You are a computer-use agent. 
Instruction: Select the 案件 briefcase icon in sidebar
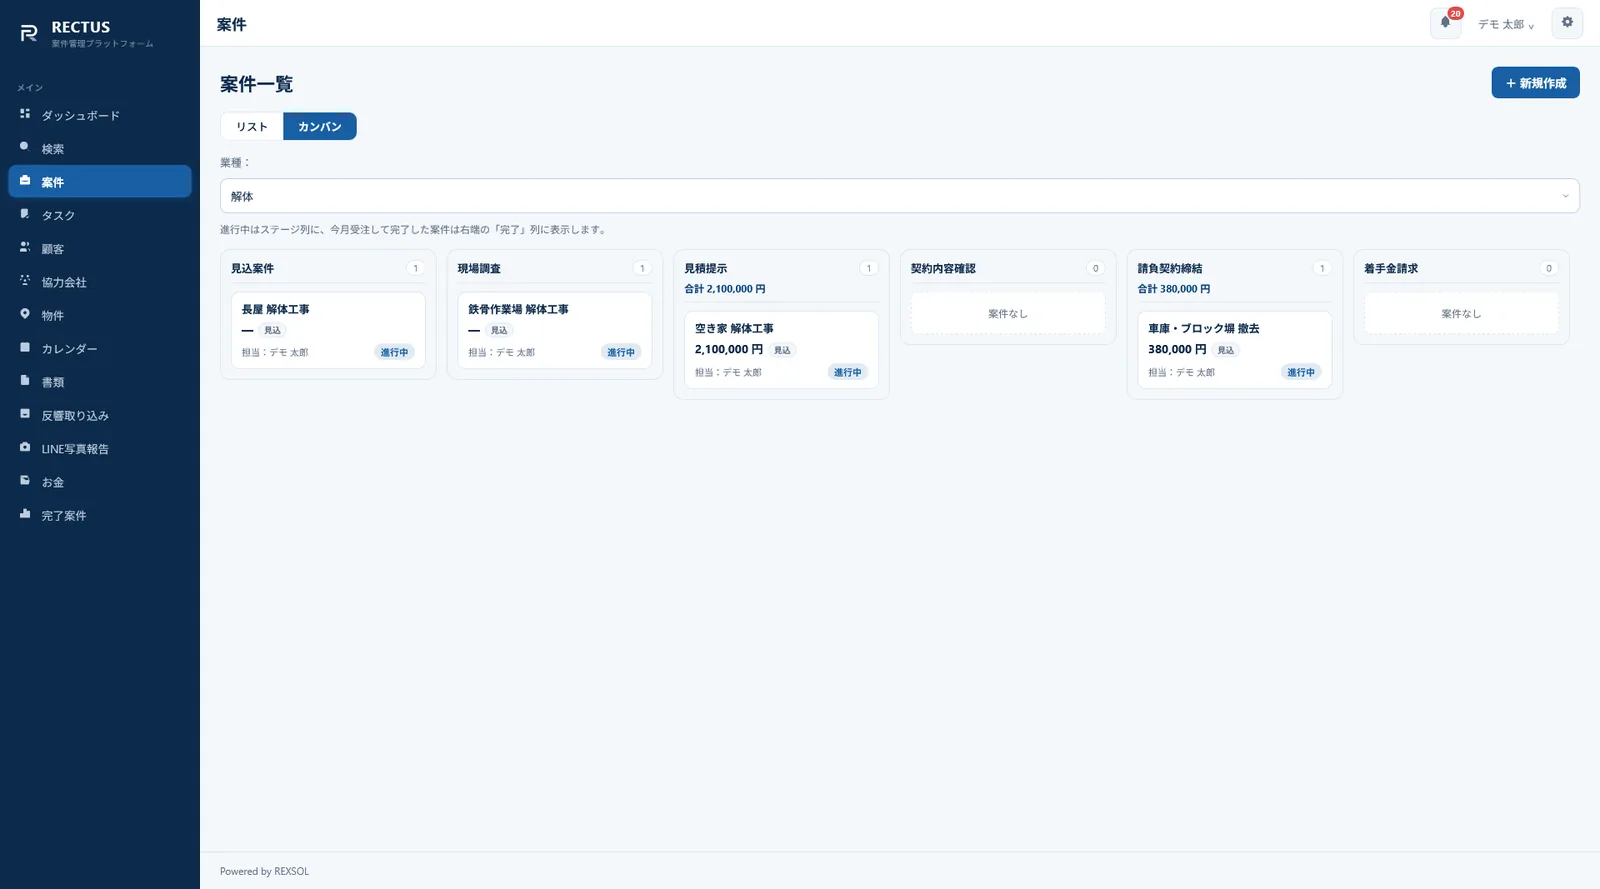click(25, 181)
